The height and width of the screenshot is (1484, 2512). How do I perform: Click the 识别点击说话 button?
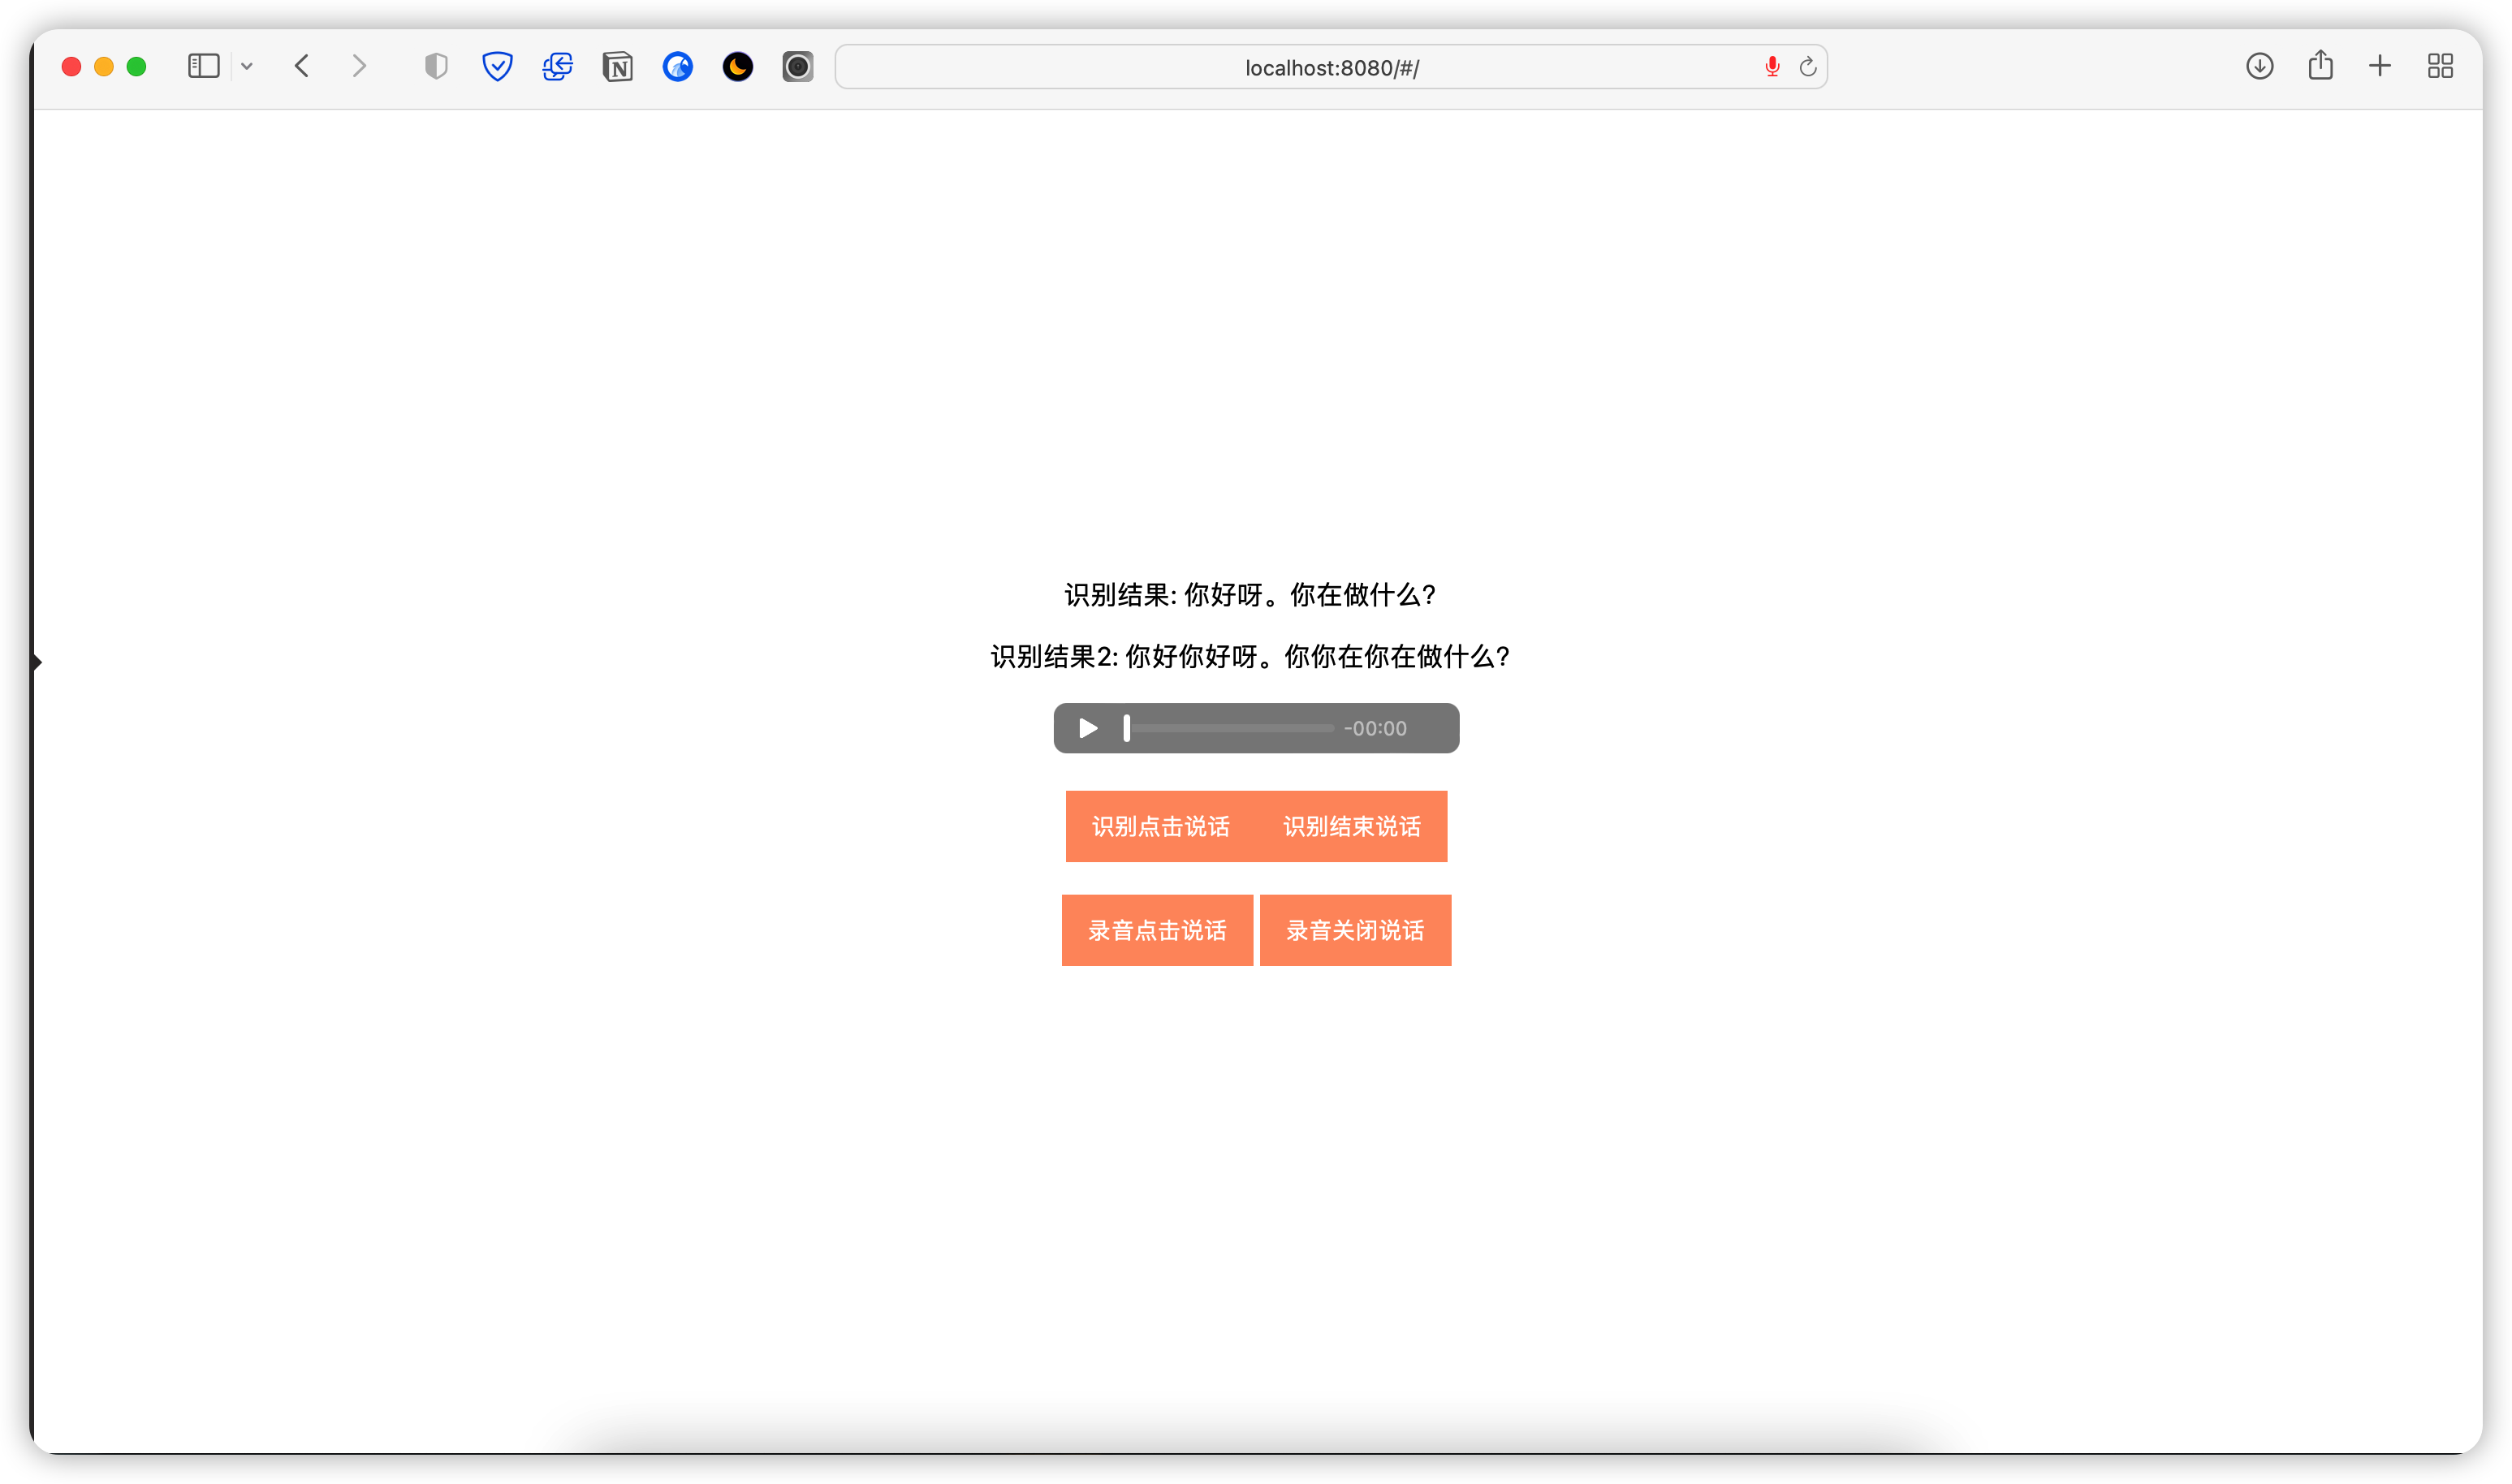pos(1160,826)
